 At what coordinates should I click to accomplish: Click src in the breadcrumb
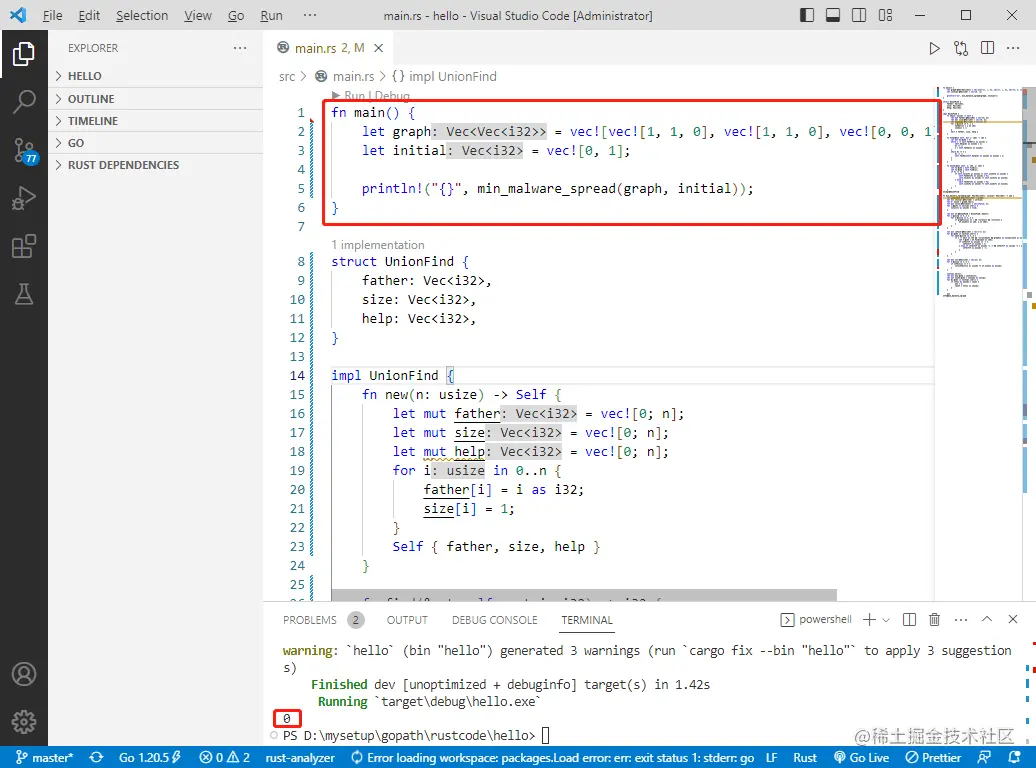[x=287, y=77]
